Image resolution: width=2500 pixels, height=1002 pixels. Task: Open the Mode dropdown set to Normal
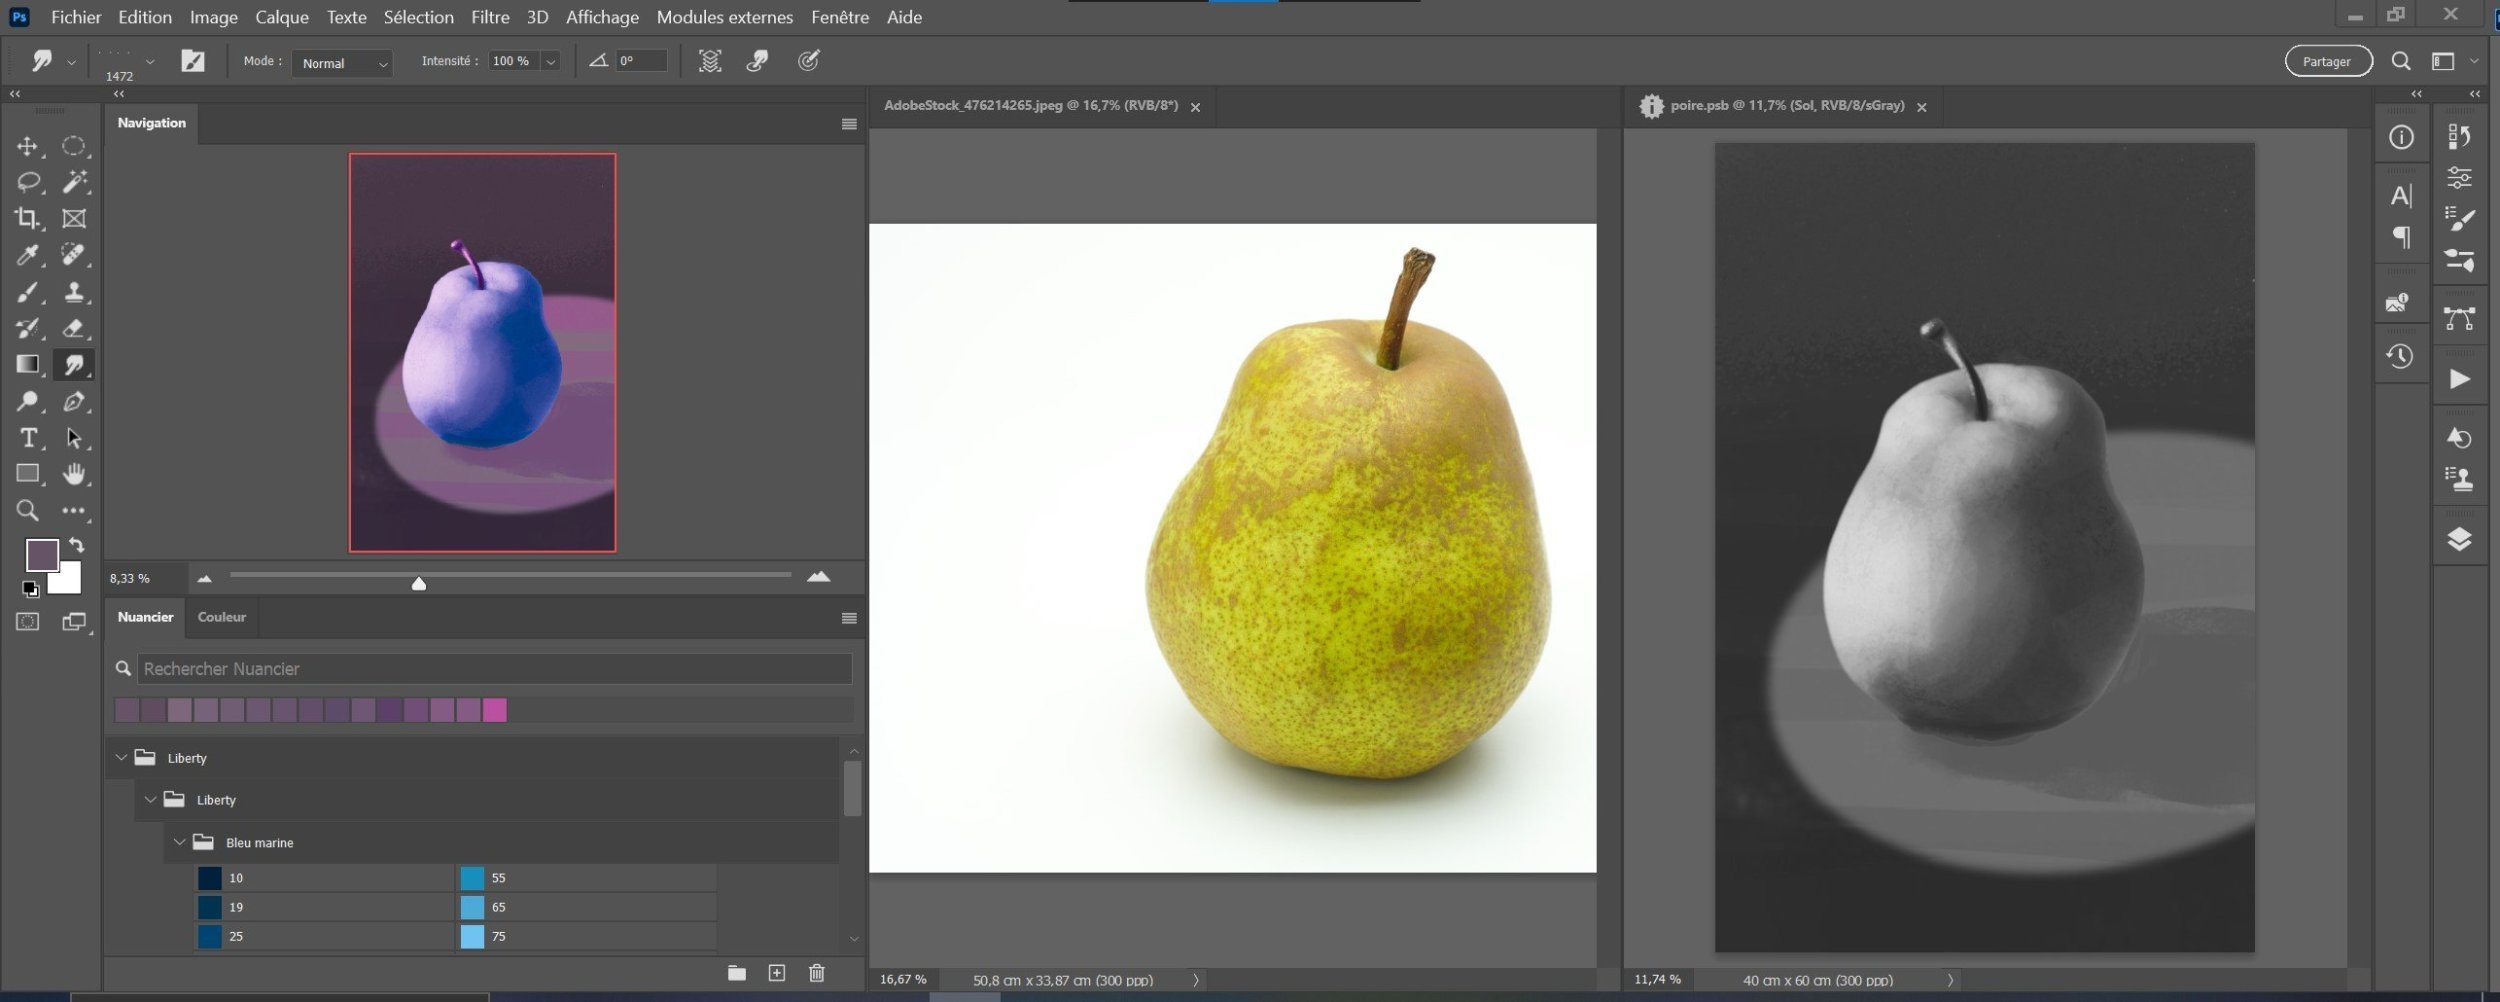[342, 63]
